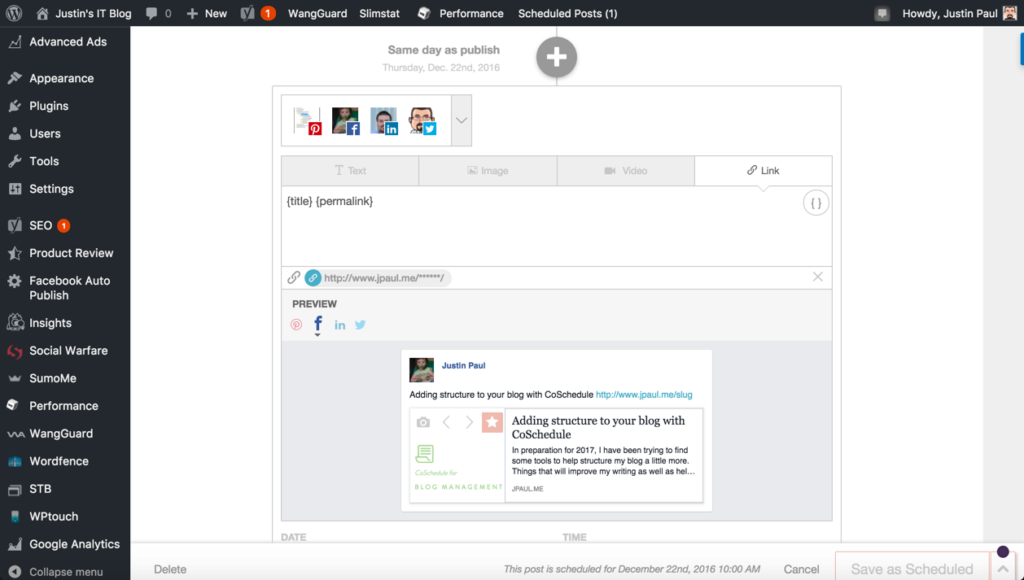Viewport: 1024px width, 580px height.
Task: Open Slimstat in the admin bar
Action: [x=379, y=13]
